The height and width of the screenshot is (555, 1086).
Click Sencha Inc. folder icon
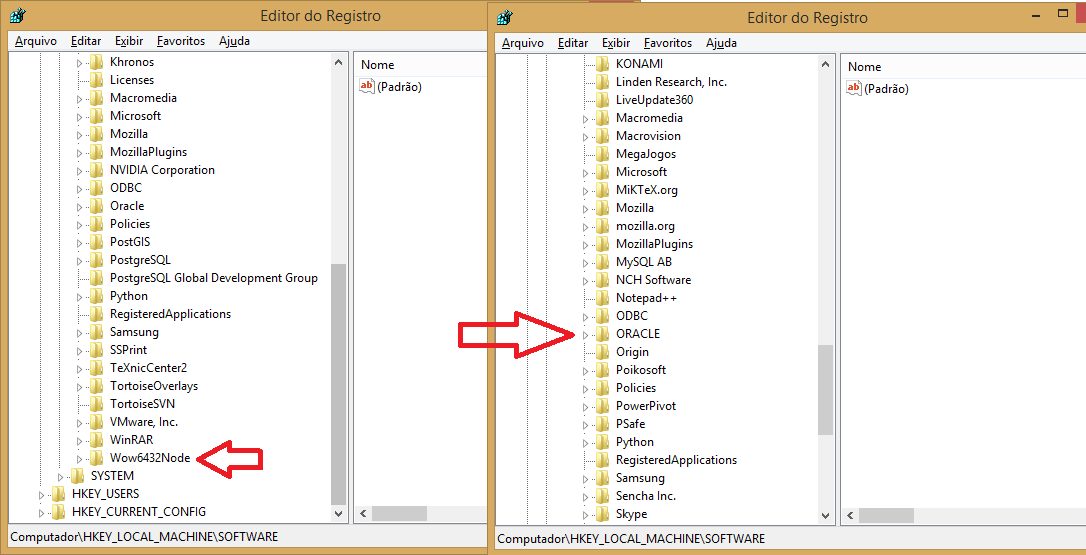pos(603,496)
